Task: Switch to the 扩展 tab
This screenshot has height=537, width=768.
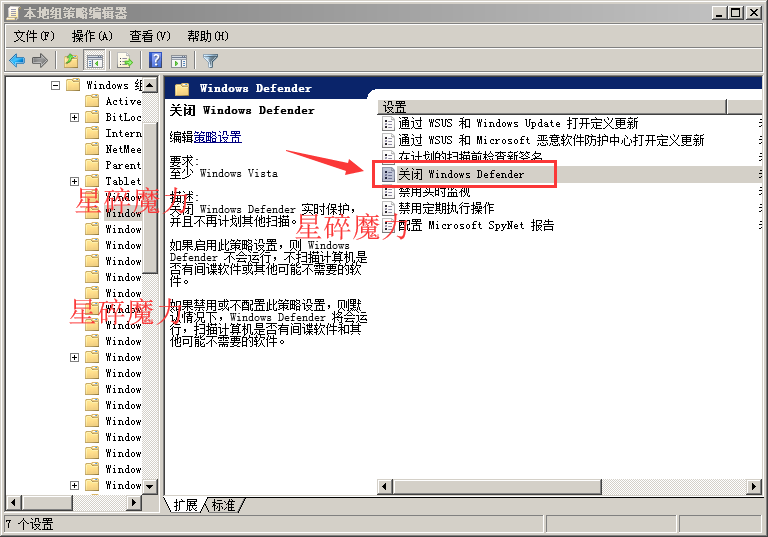Action: [185, 505]
